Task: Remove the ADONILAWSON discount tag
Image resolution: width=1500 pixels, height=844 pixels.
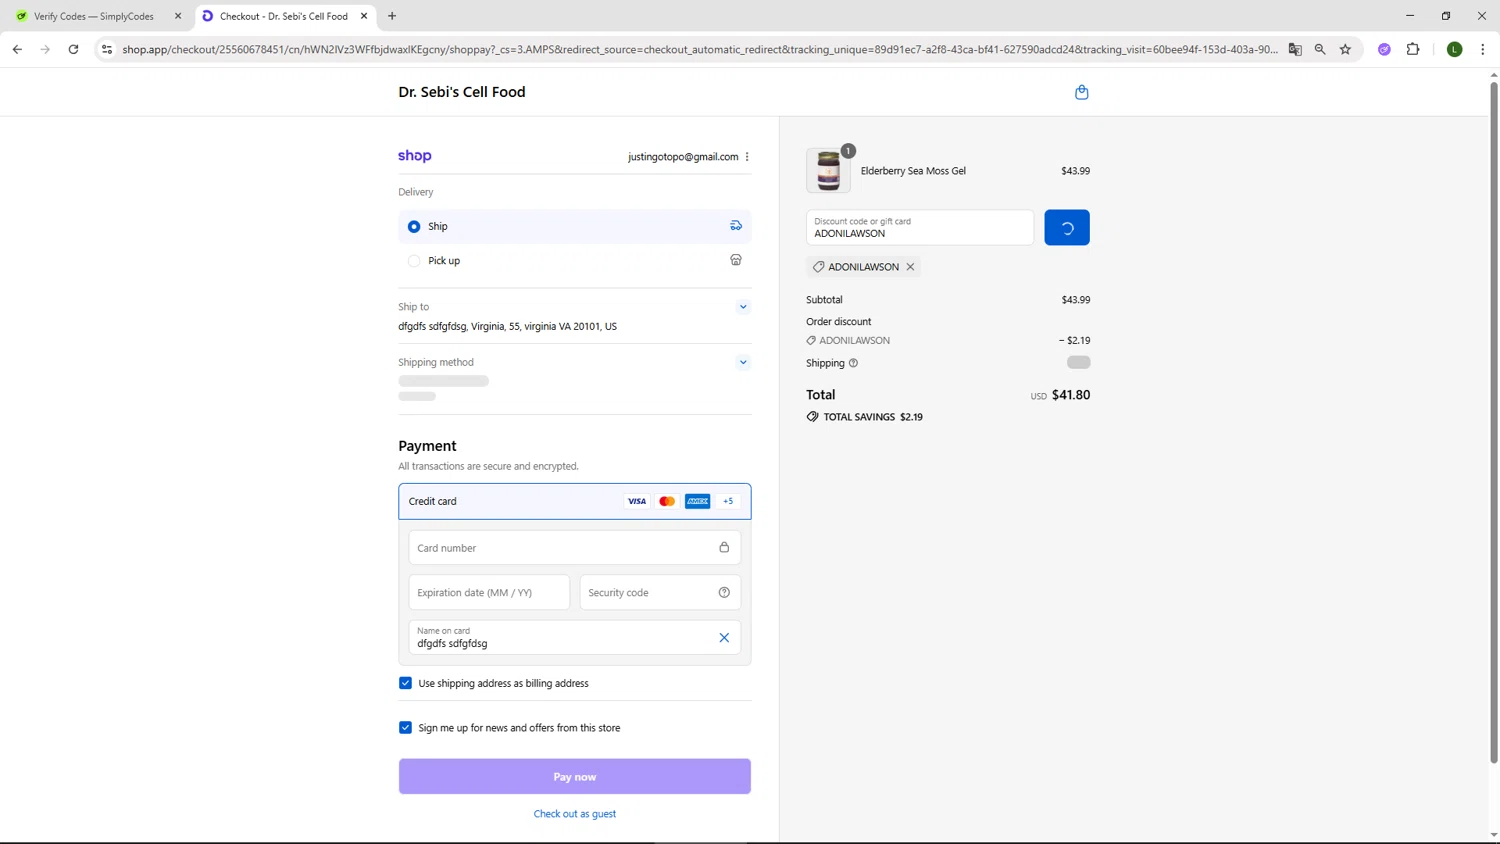Action: click(x=910, y=267)
